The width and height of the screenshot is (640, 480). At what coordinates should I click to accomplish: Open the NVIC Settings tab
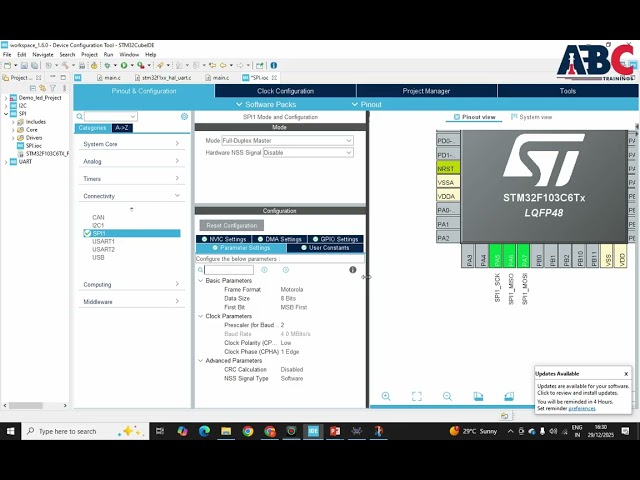(224, 239)
